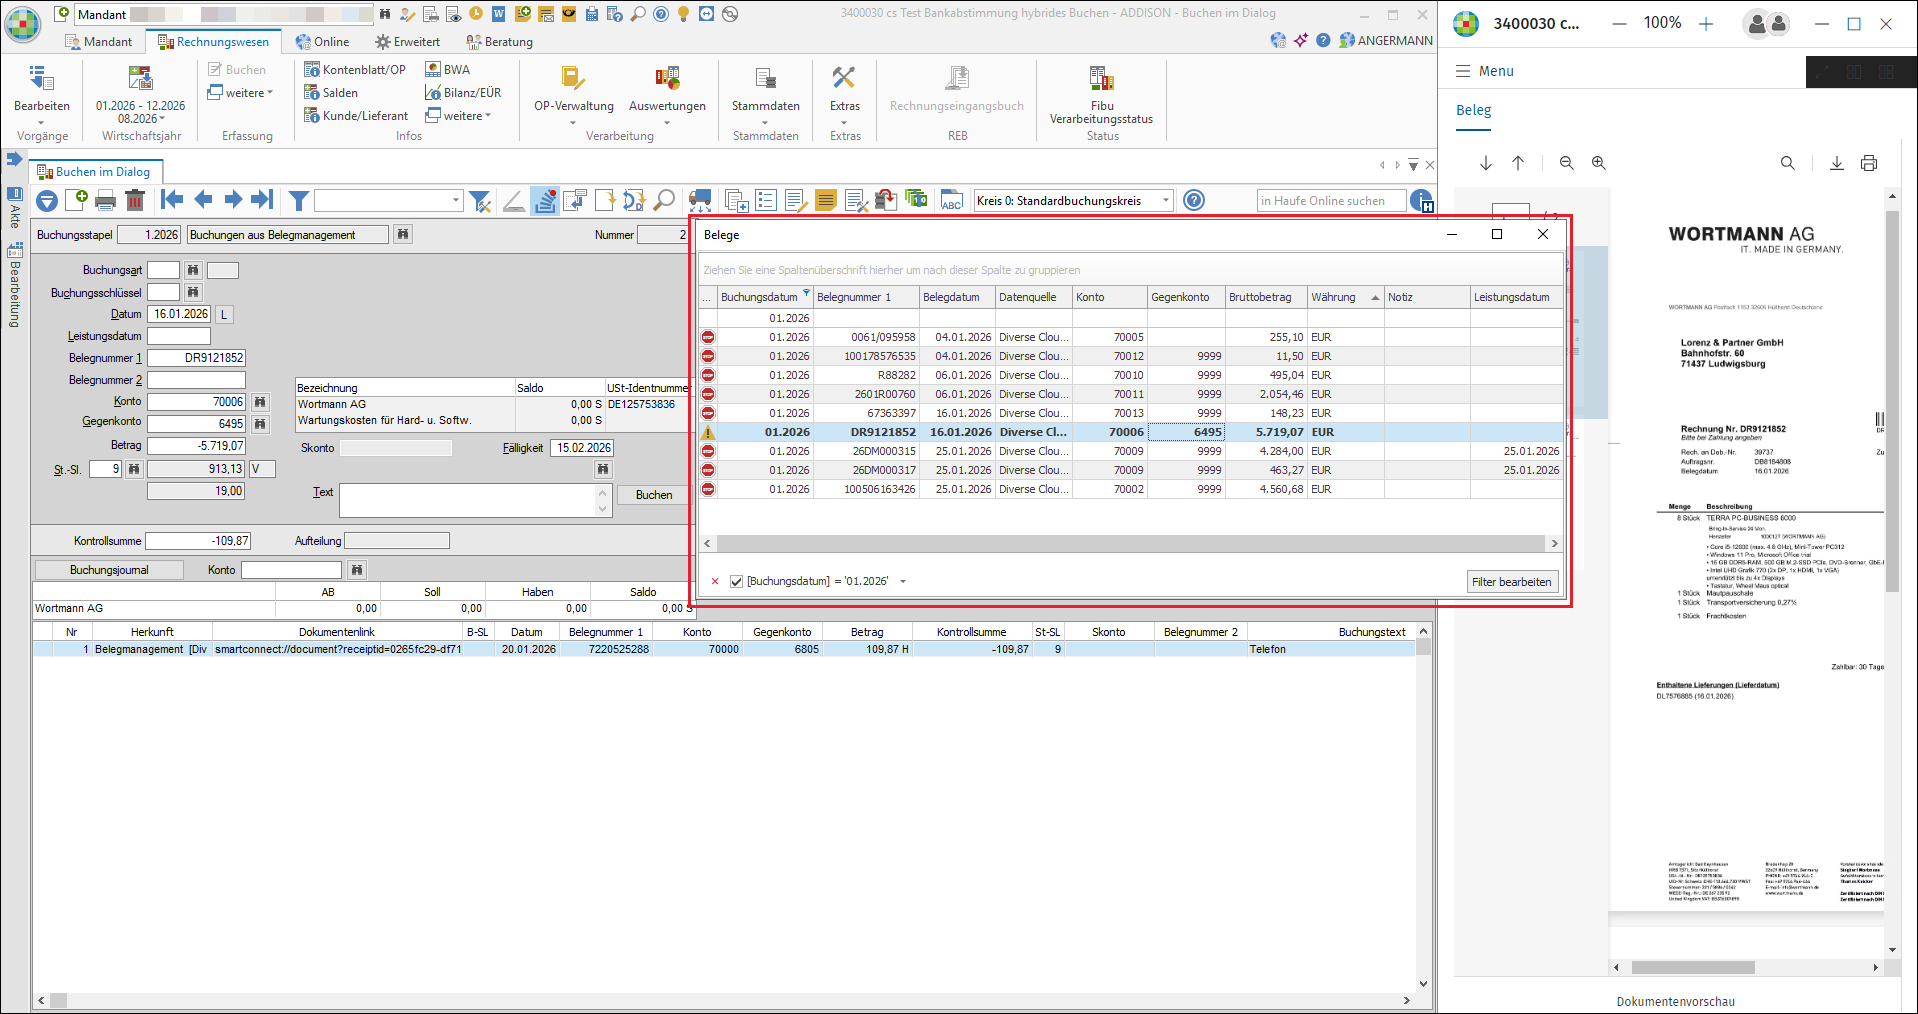Click the printer icon in Buchen toolbar
This screenshot has width=1918, height=1014.
click(x=105, y=201)
